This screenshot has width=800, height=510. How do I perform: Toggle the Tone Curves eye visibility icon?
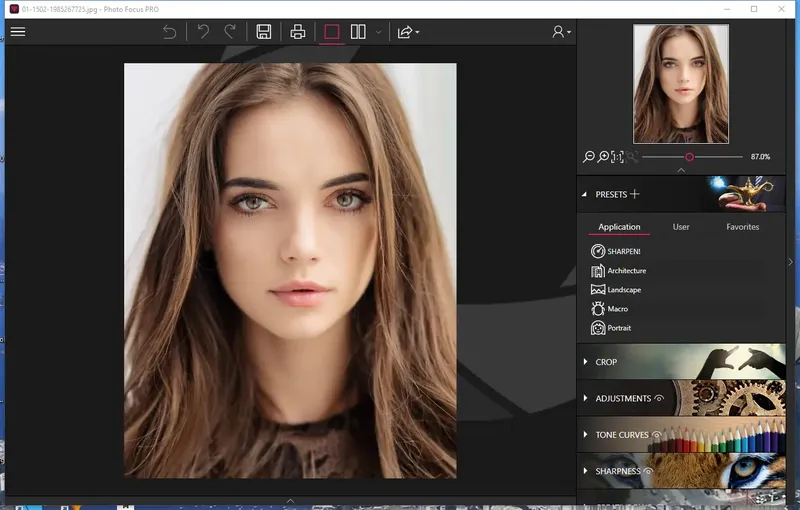[x=657, y=435]
